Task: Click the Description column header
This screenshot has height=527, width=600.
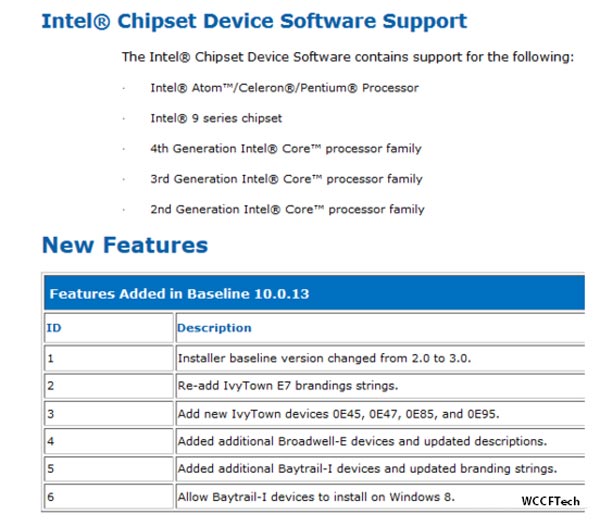Action: coord(214,327)
